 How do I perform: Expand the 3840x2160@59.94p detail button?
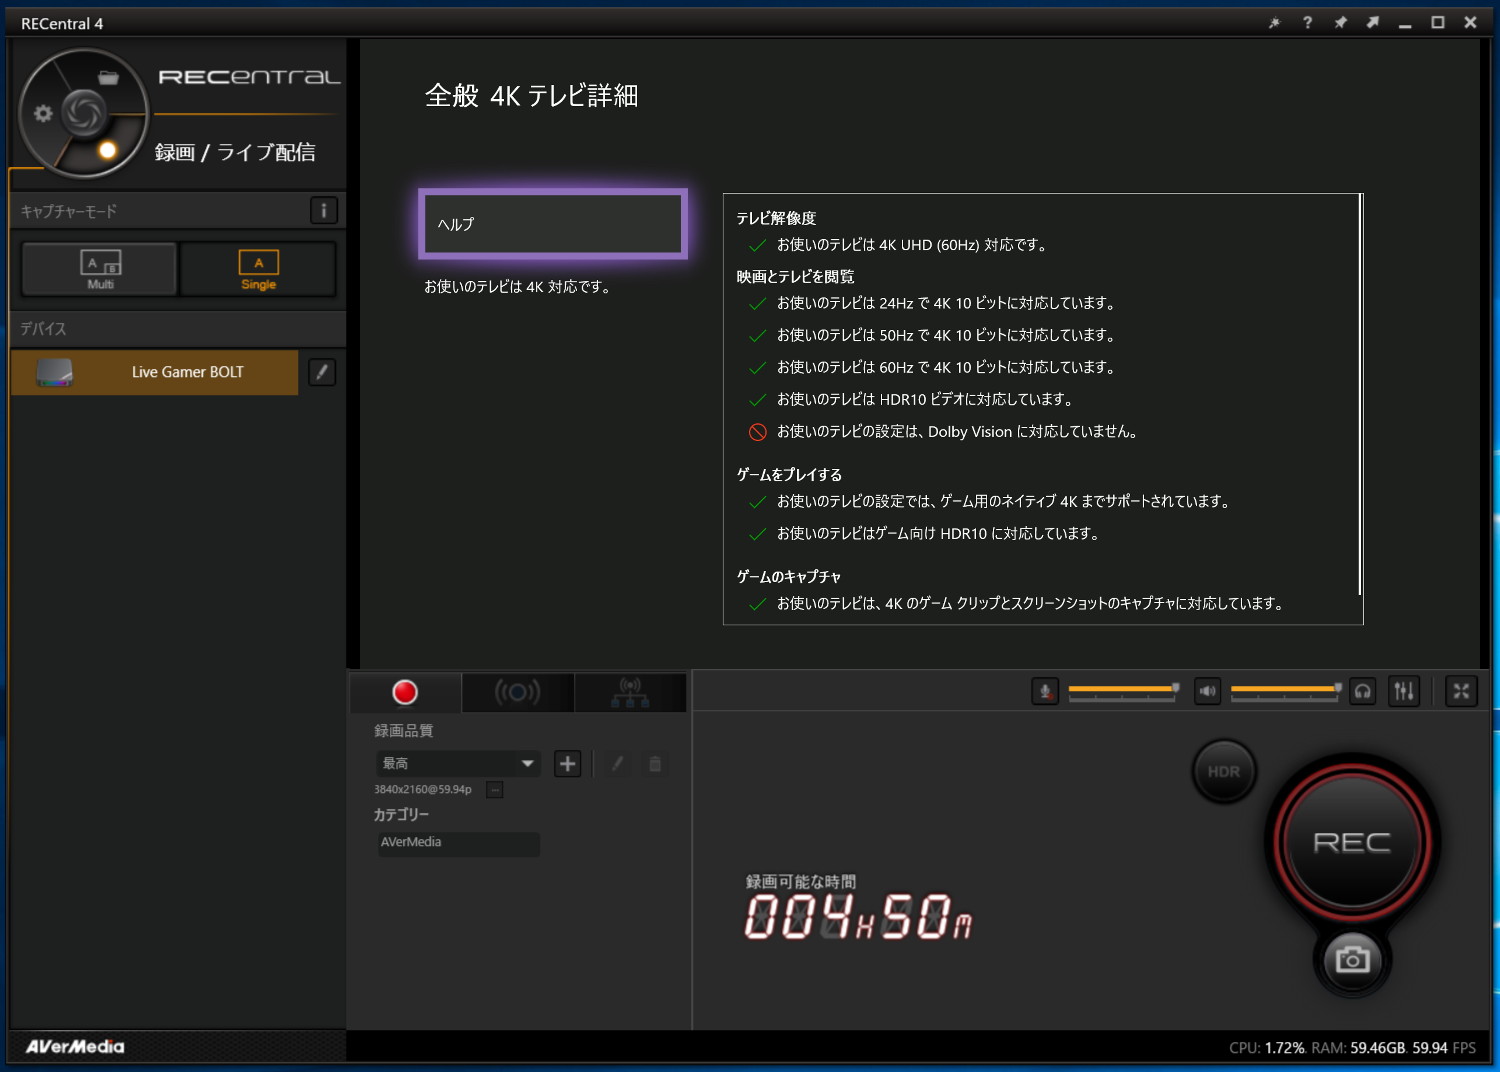(x=494, y=790)
